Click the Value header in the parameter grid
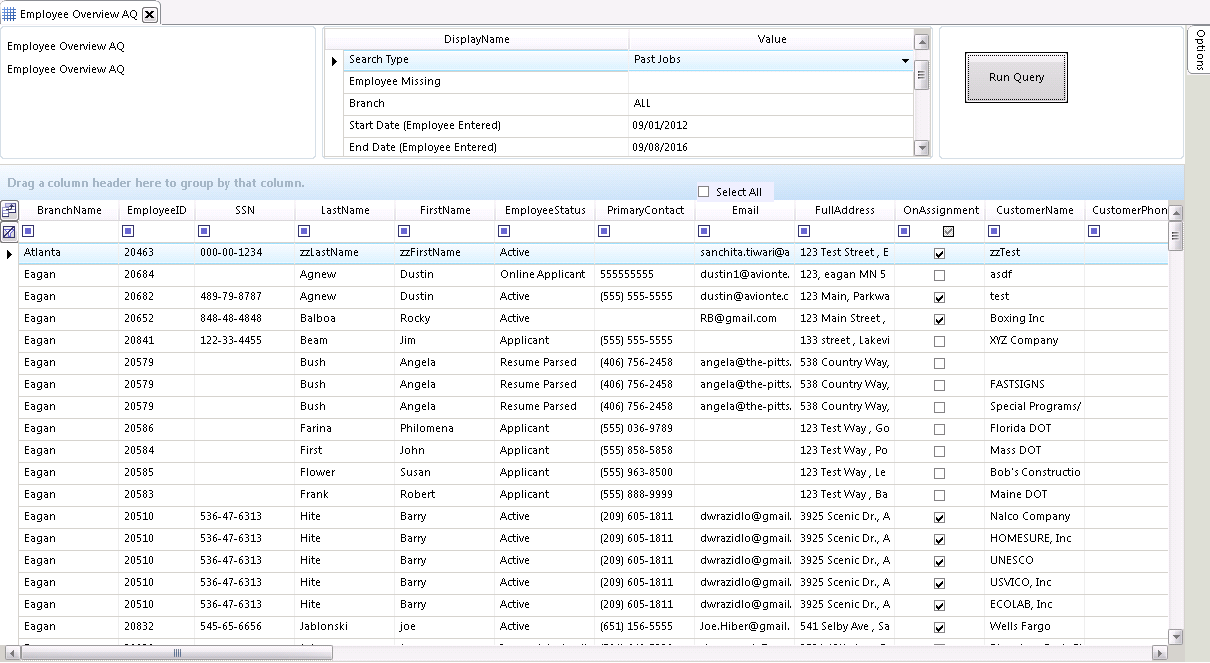1210x663 pixels. pyautogui.click(x=772, y=40)
